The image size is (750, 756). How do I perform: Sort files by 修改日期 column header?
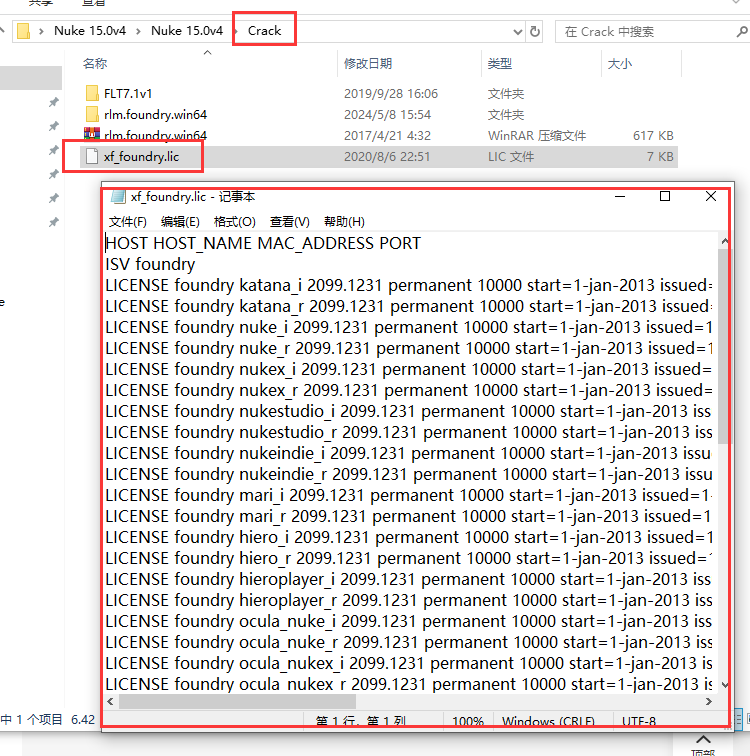tap(368, 64)
